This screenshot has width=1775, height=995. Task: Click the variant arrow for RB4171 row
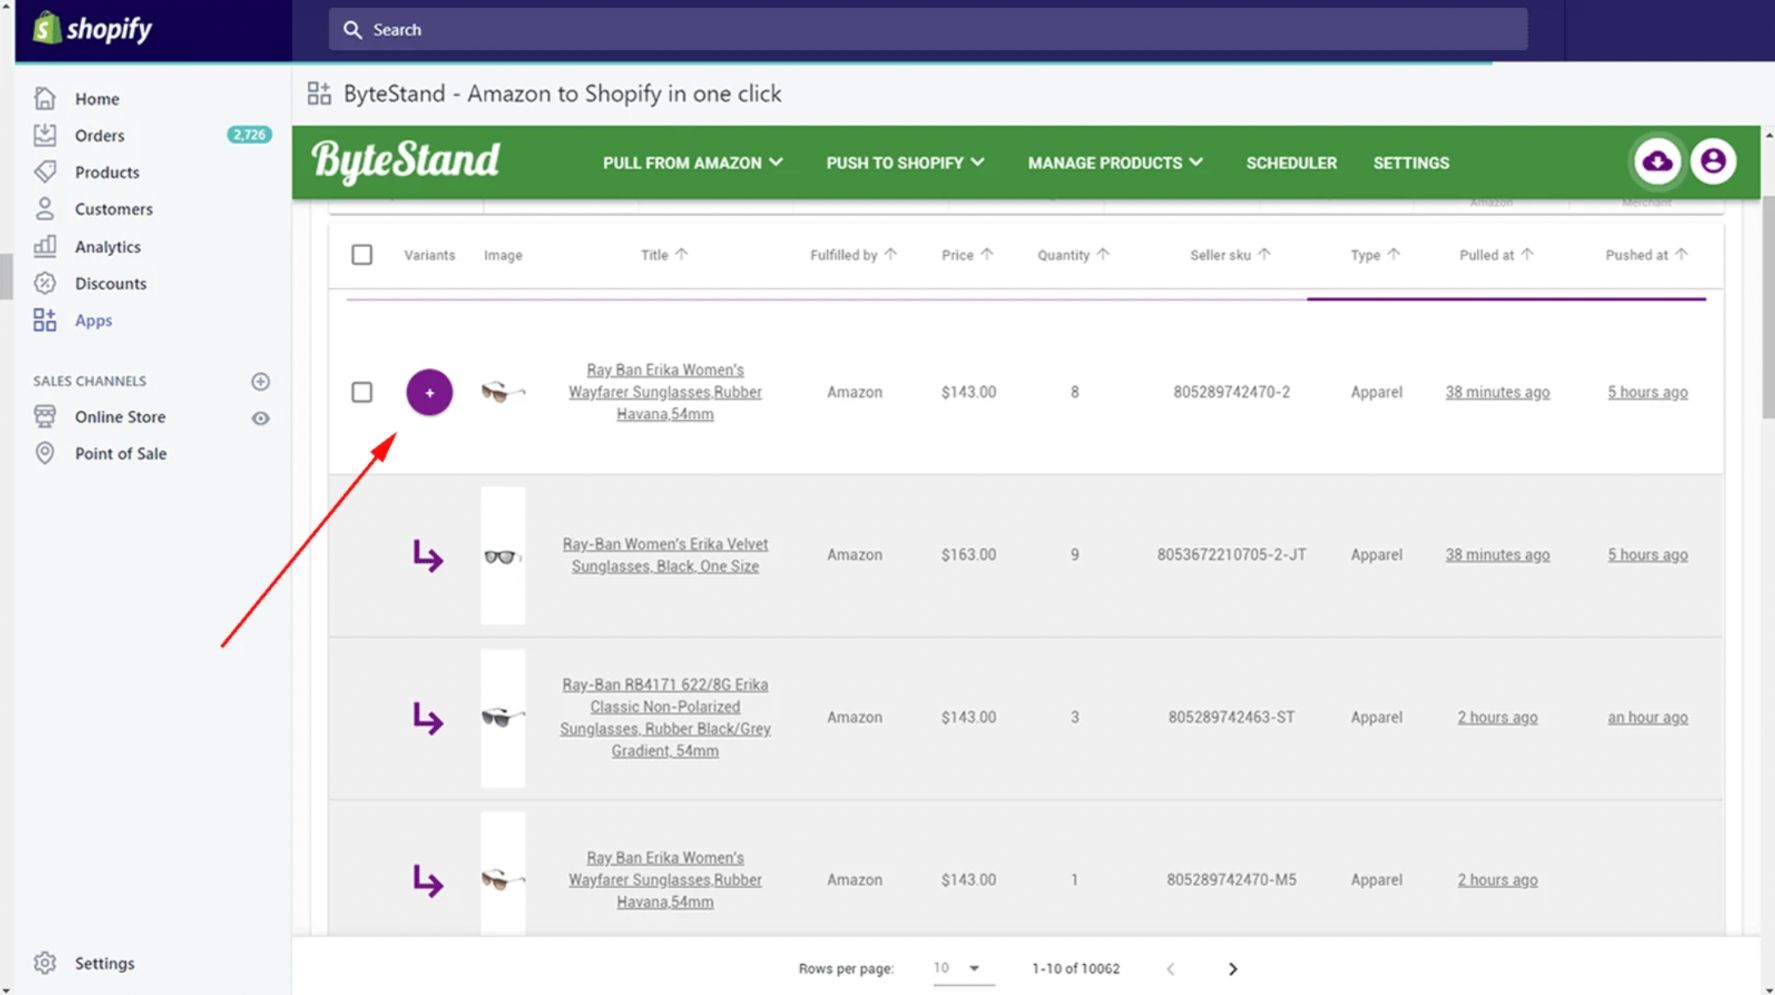428,718
